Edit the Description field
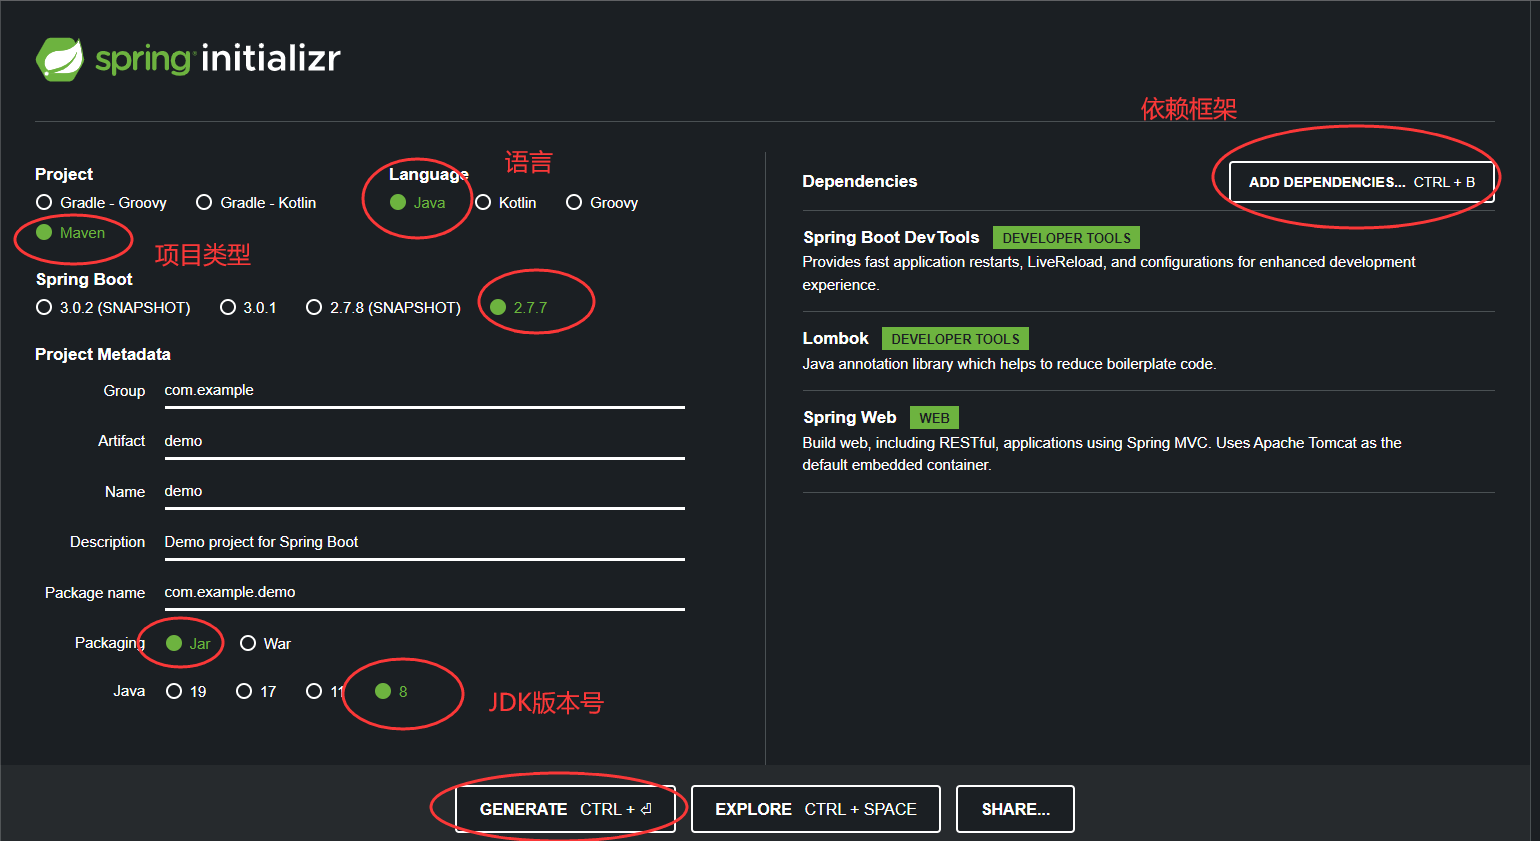 424,543
